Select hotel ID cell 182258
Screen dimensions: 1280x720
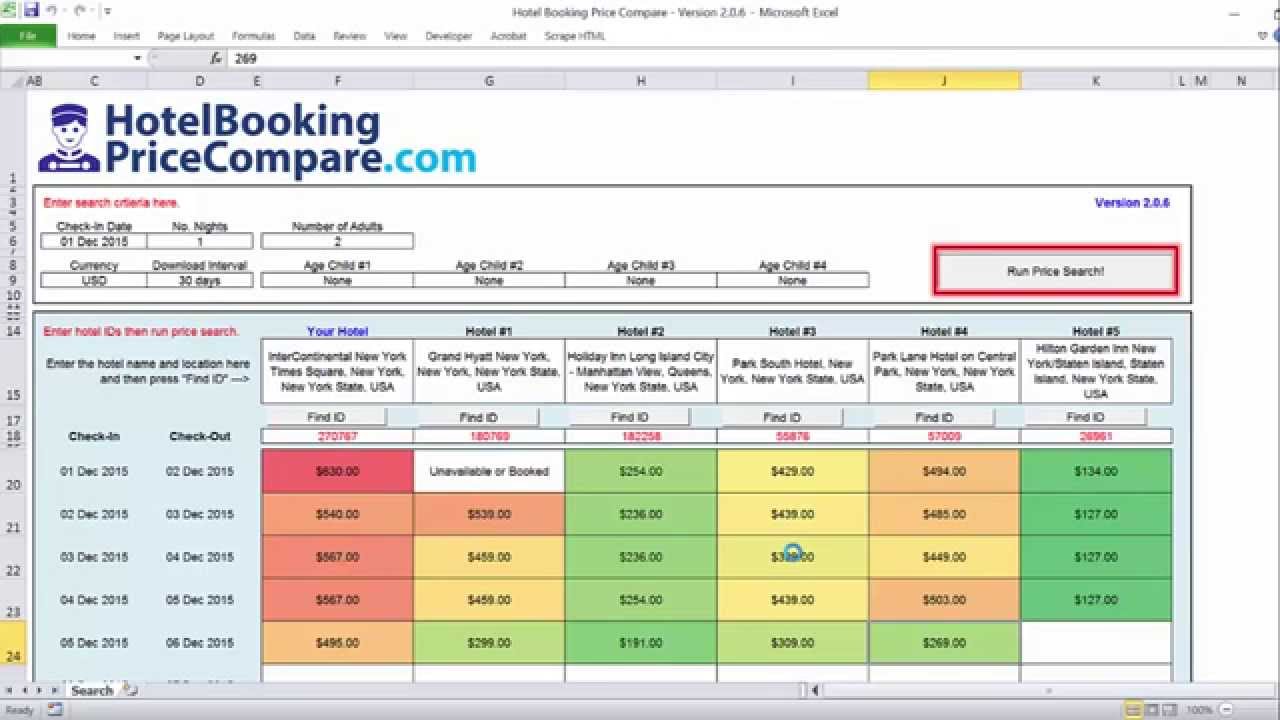click(641, 437)
